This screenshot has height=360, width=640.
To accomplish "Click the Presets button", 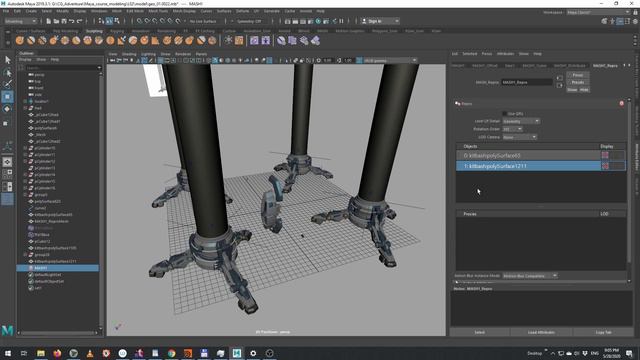I will 578,82.
